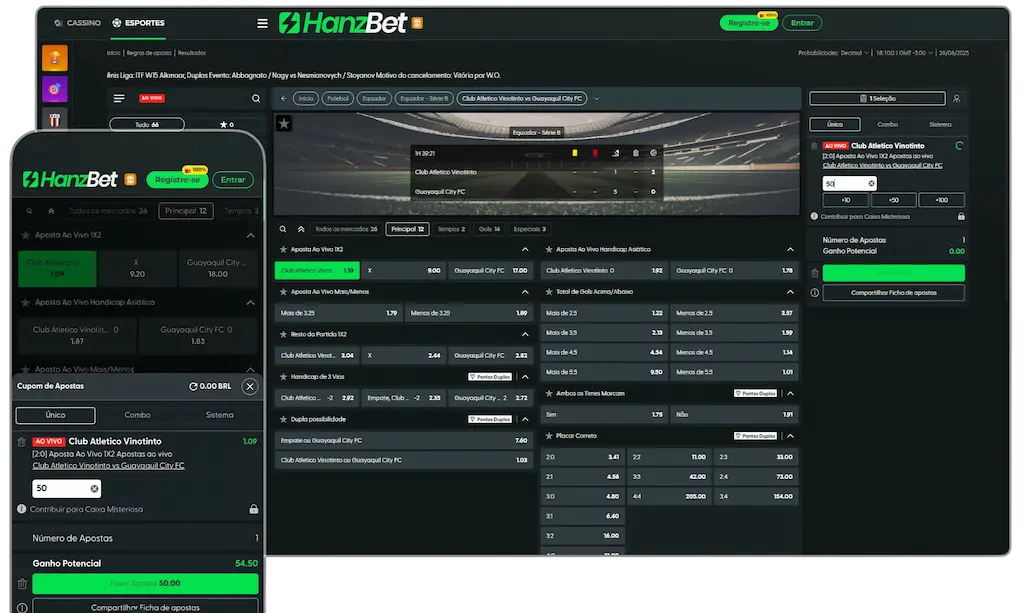The height and width of the screenshot is (613, 1024).
Task: Click the lock icon beside Contribuir para Caixa Misteriosa on desktop
Action: click(x=961, y=216)
